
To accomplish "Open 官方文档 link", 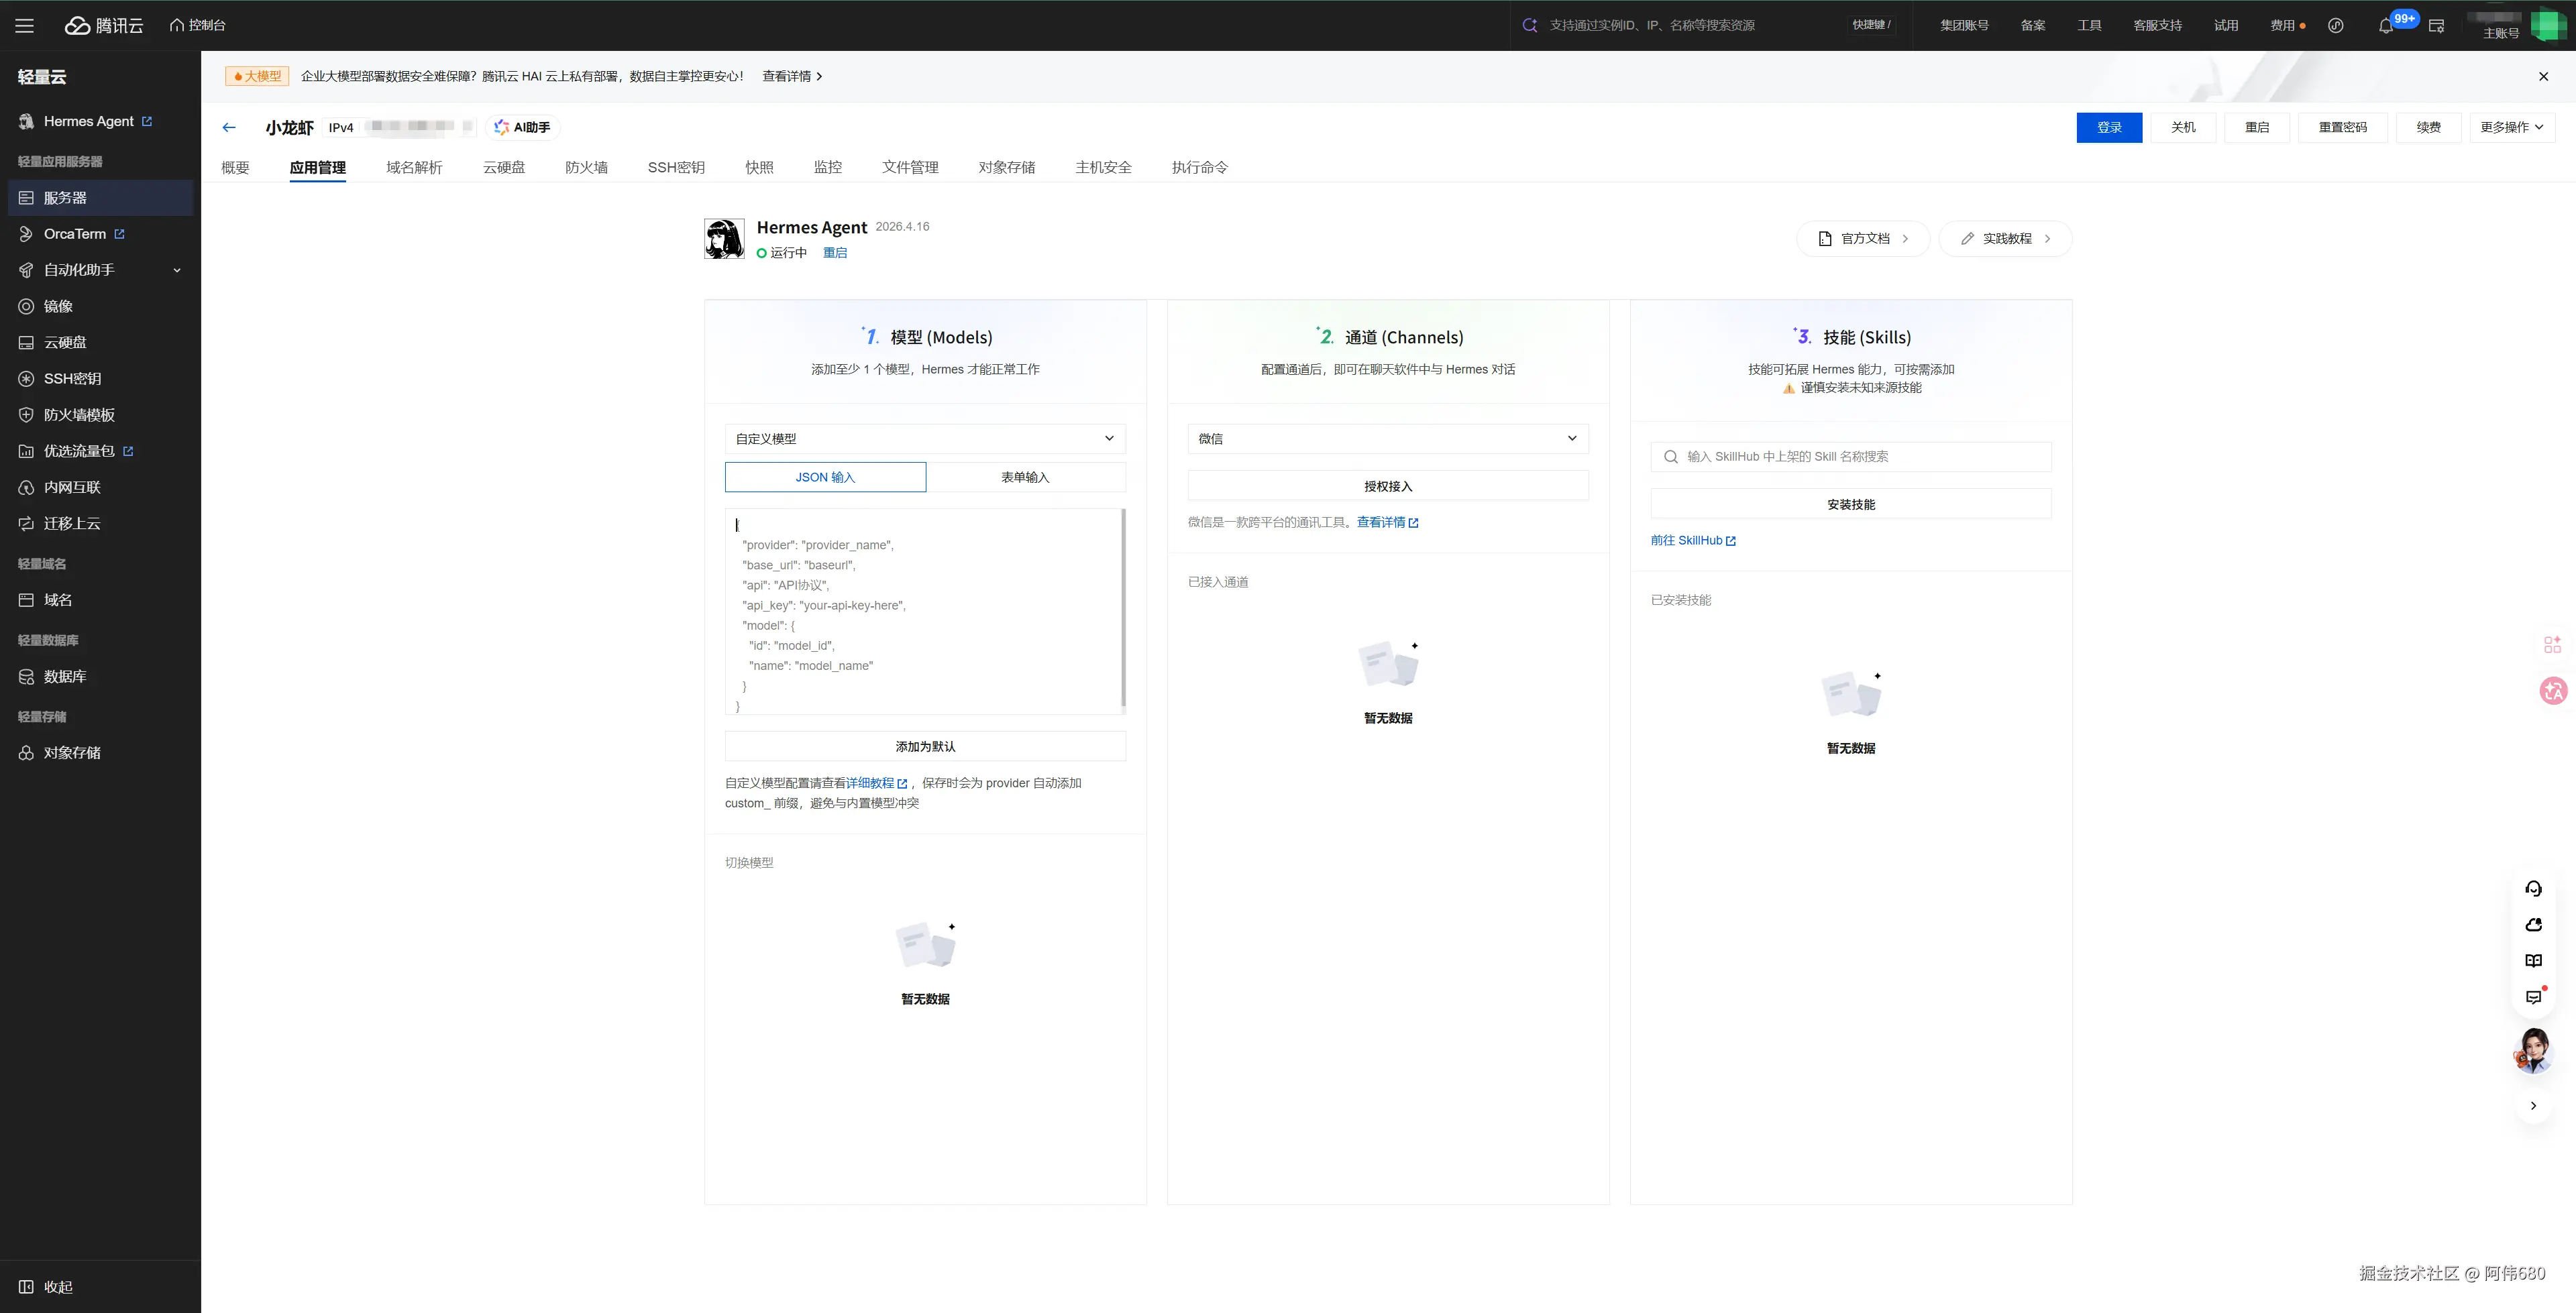I will coord(1863,239).
